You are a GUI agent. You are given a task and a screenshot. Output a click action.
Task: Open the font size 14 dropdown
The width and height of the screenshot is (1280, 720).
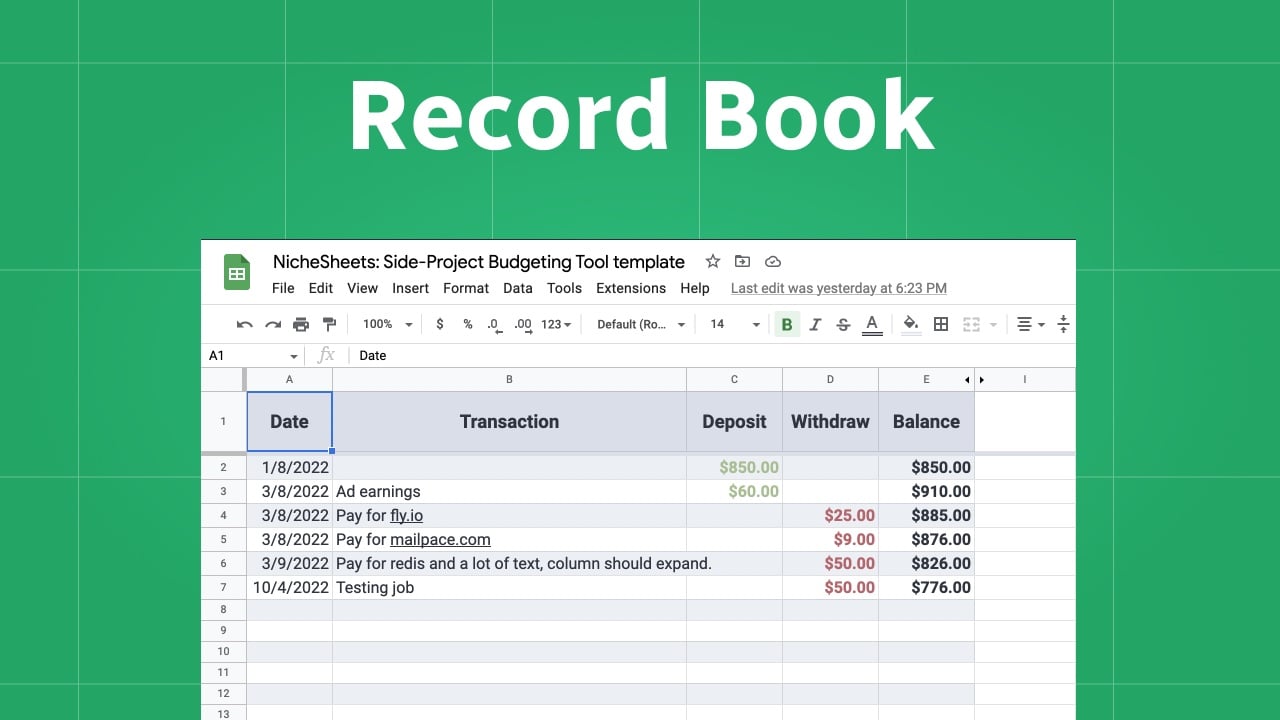pyautogui.click(x=735, y=324)
